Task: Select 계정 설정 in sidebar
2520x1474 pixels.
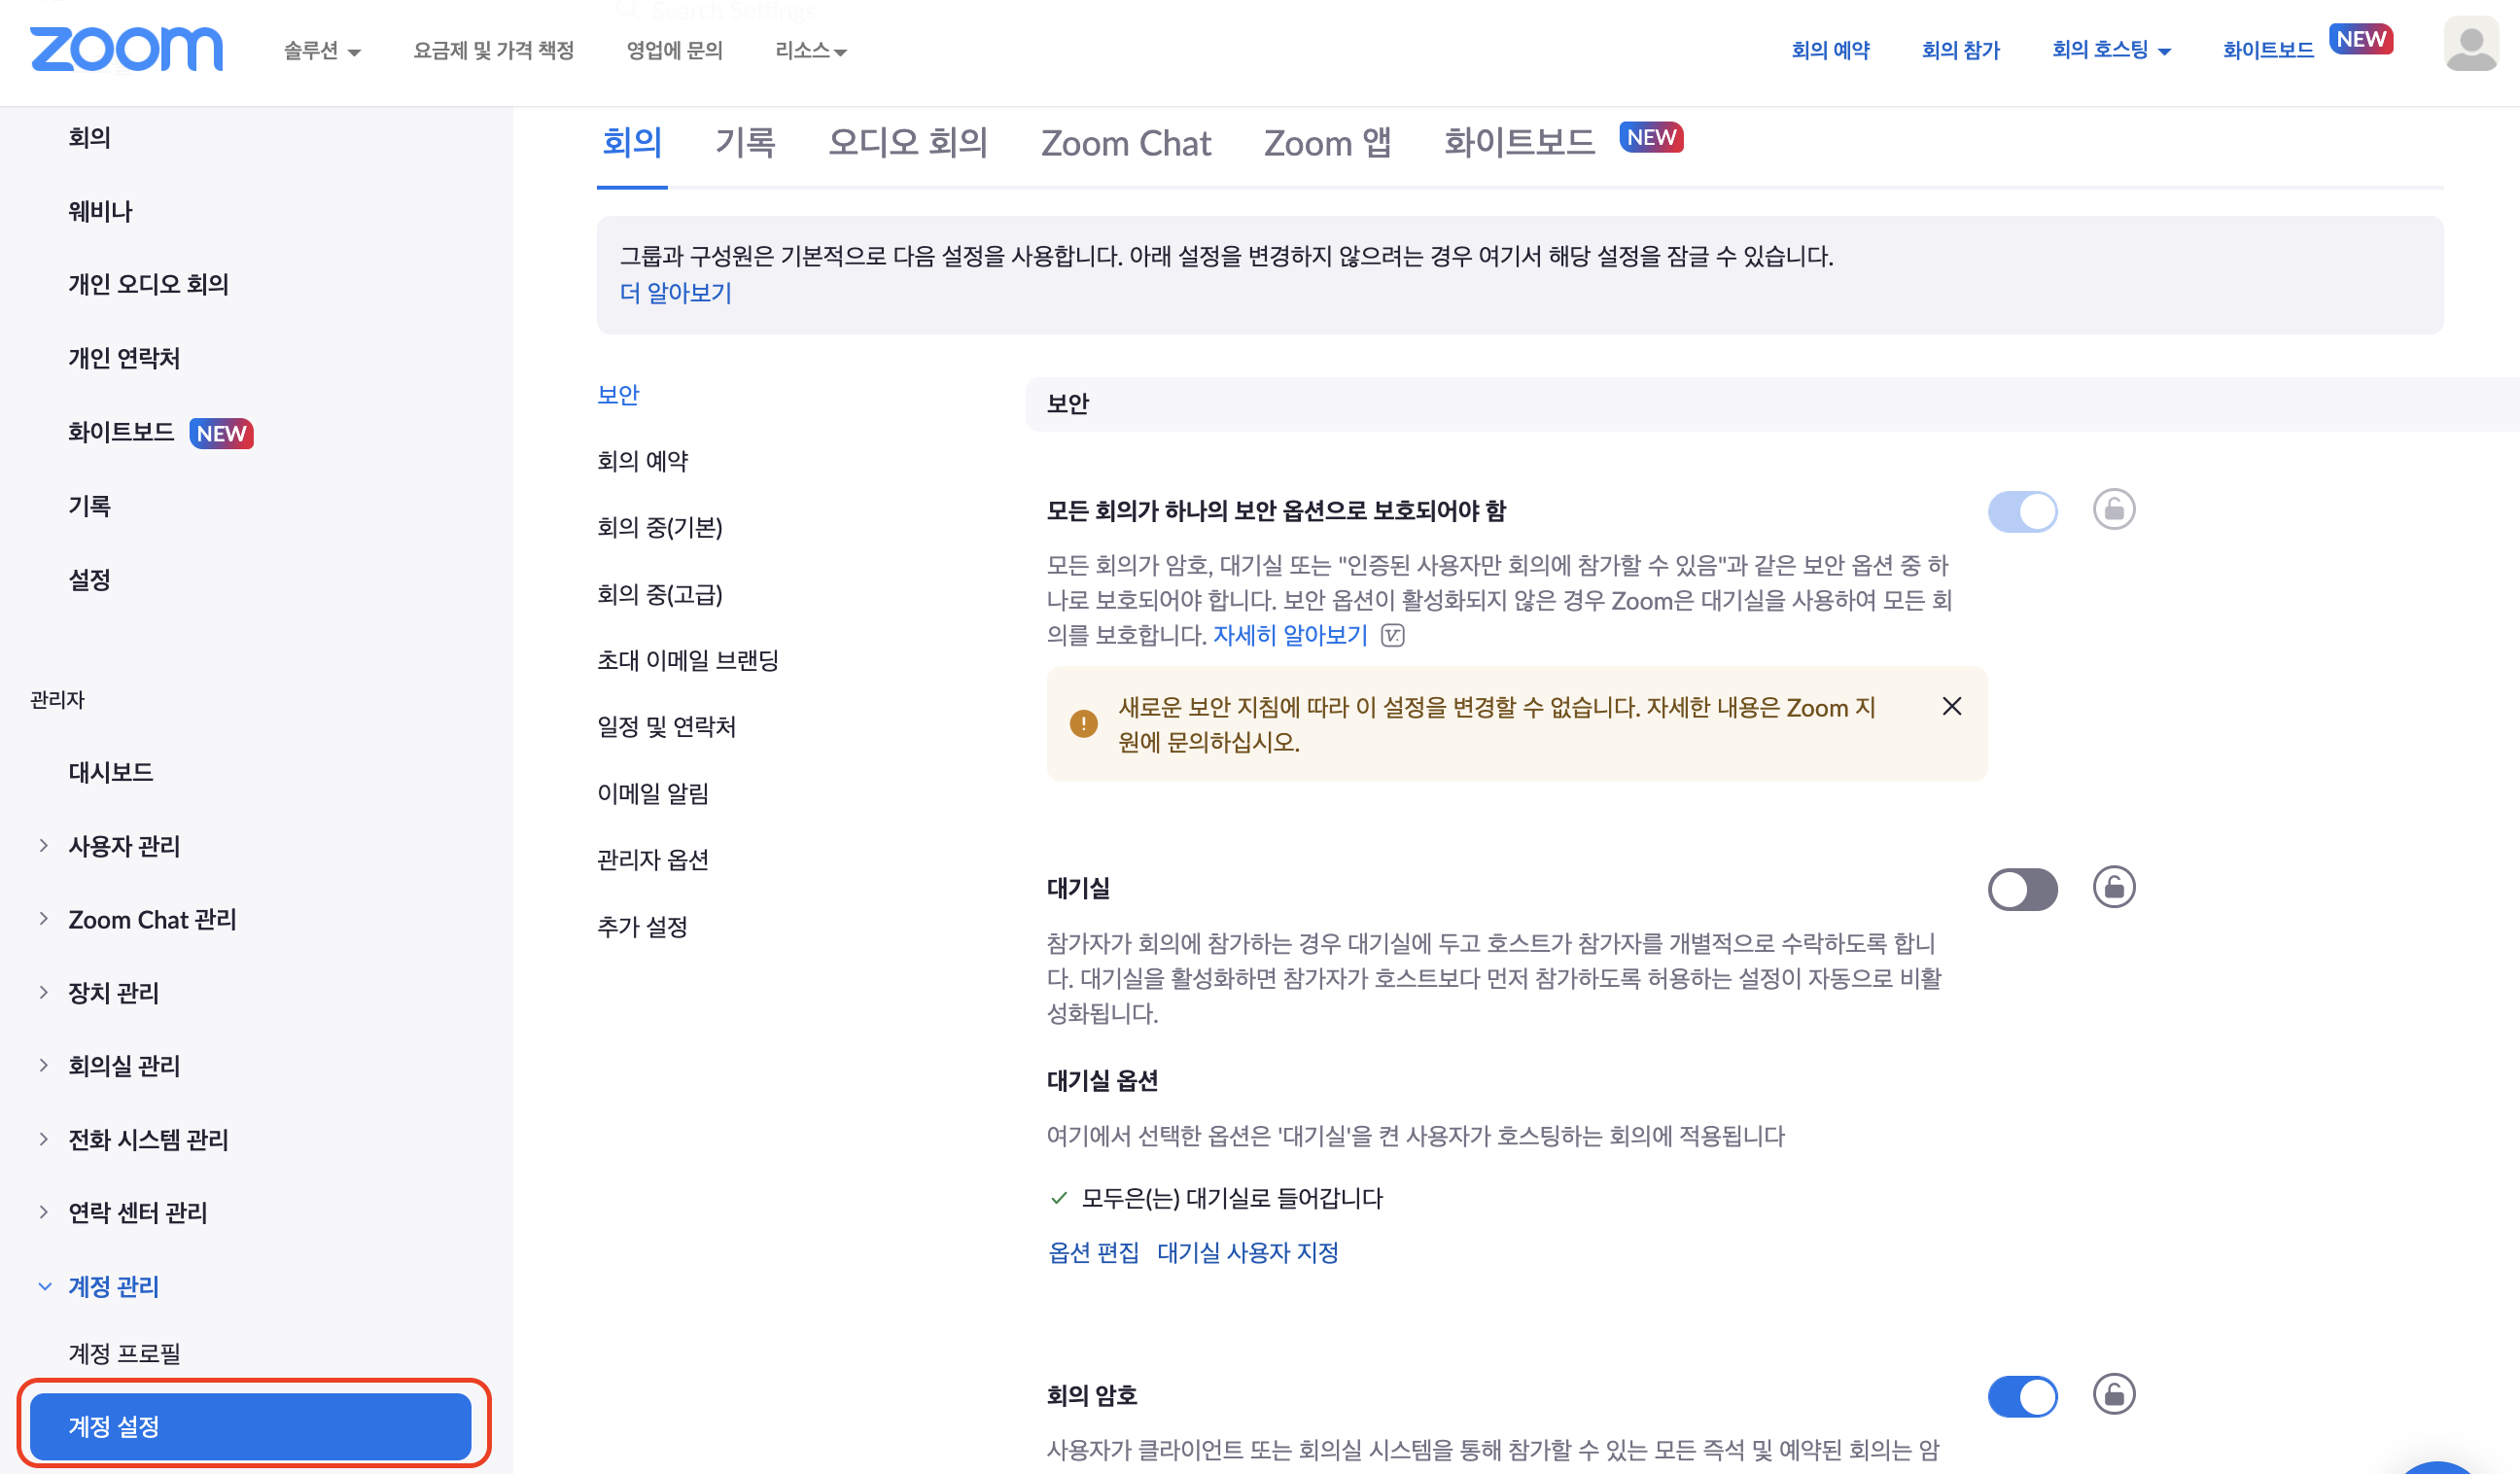Action: click(x=250, y=1426)
